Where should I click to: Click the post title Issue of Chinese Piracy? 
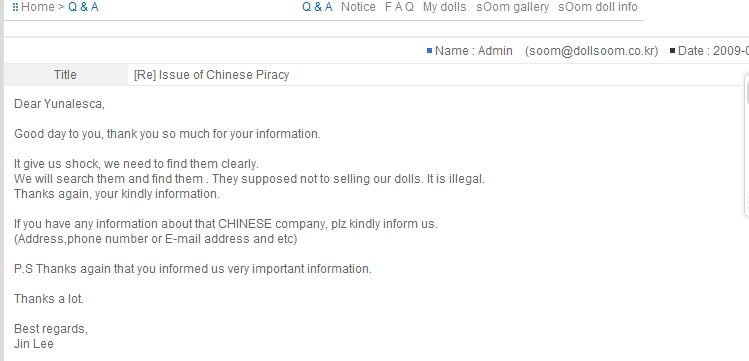point(211,75)
